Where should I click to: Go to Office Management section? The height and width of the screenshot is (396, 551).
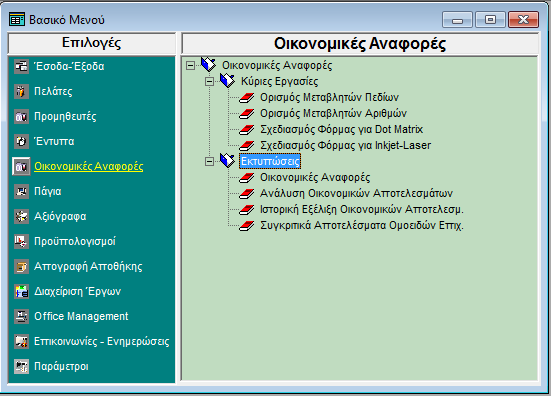pos(81,316)
